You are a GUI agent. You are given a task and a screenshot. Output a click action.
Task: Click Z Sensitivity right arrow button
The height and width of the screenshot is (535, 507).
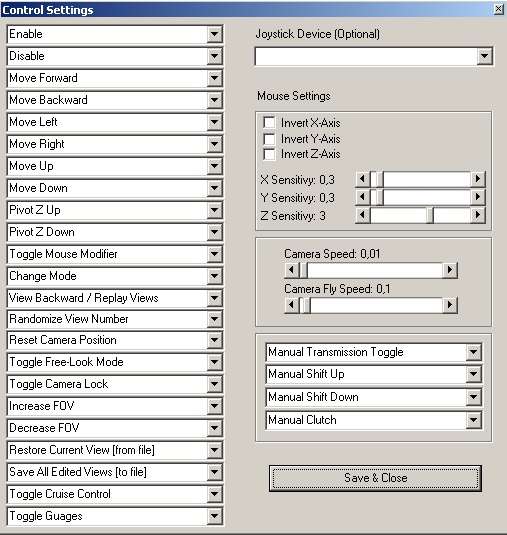coord(478,215)
